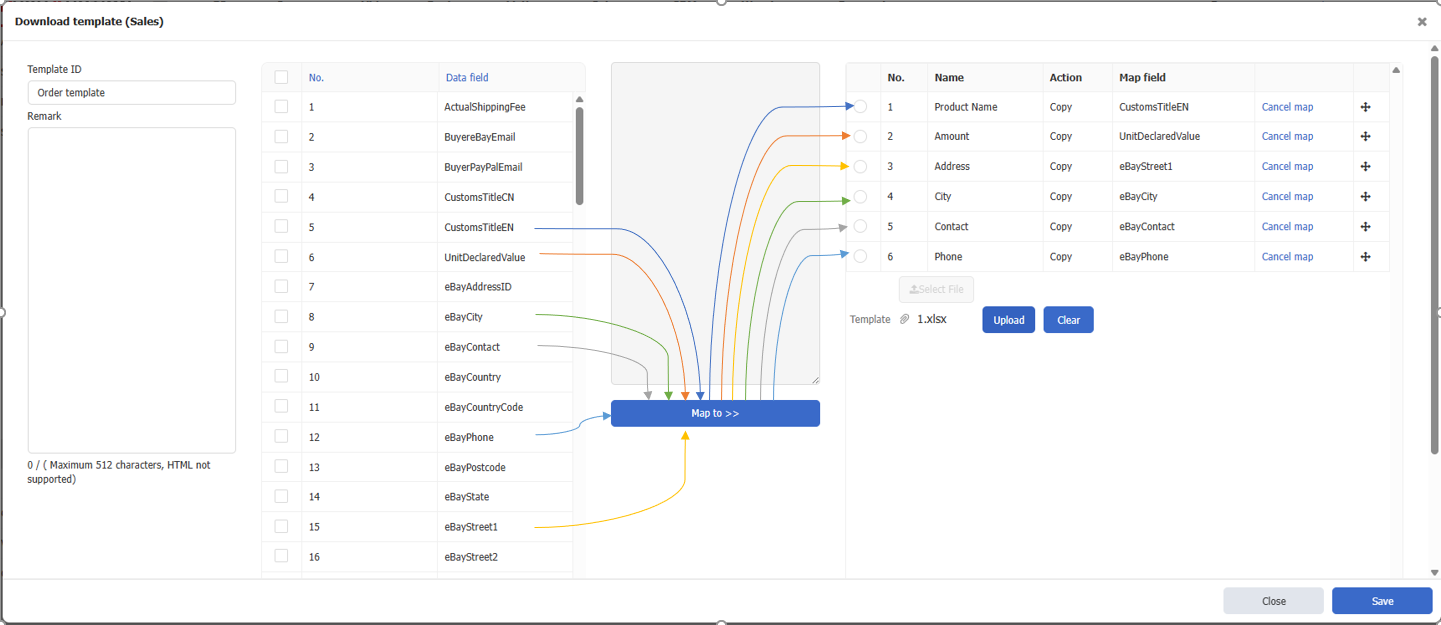Check the box for eBayContact
1441x625 pixels.
[281, 346]
